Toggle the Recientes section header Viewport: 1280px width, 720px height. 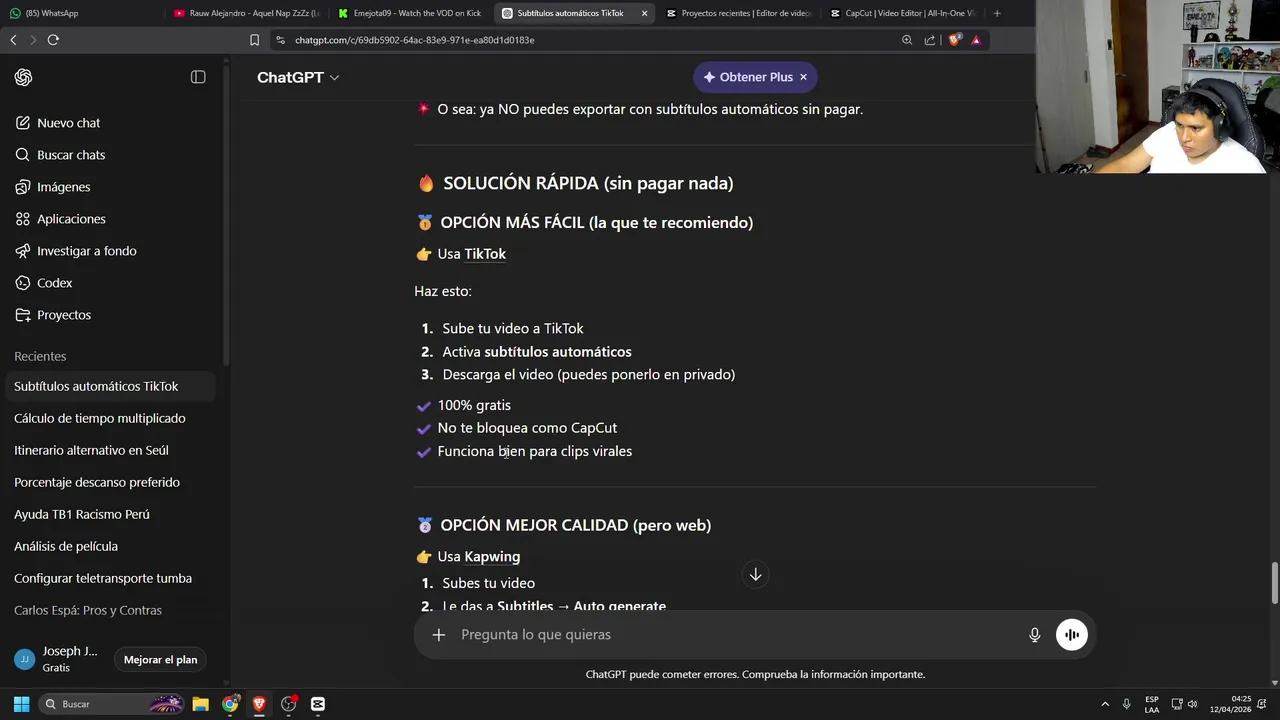pos(40,356)
